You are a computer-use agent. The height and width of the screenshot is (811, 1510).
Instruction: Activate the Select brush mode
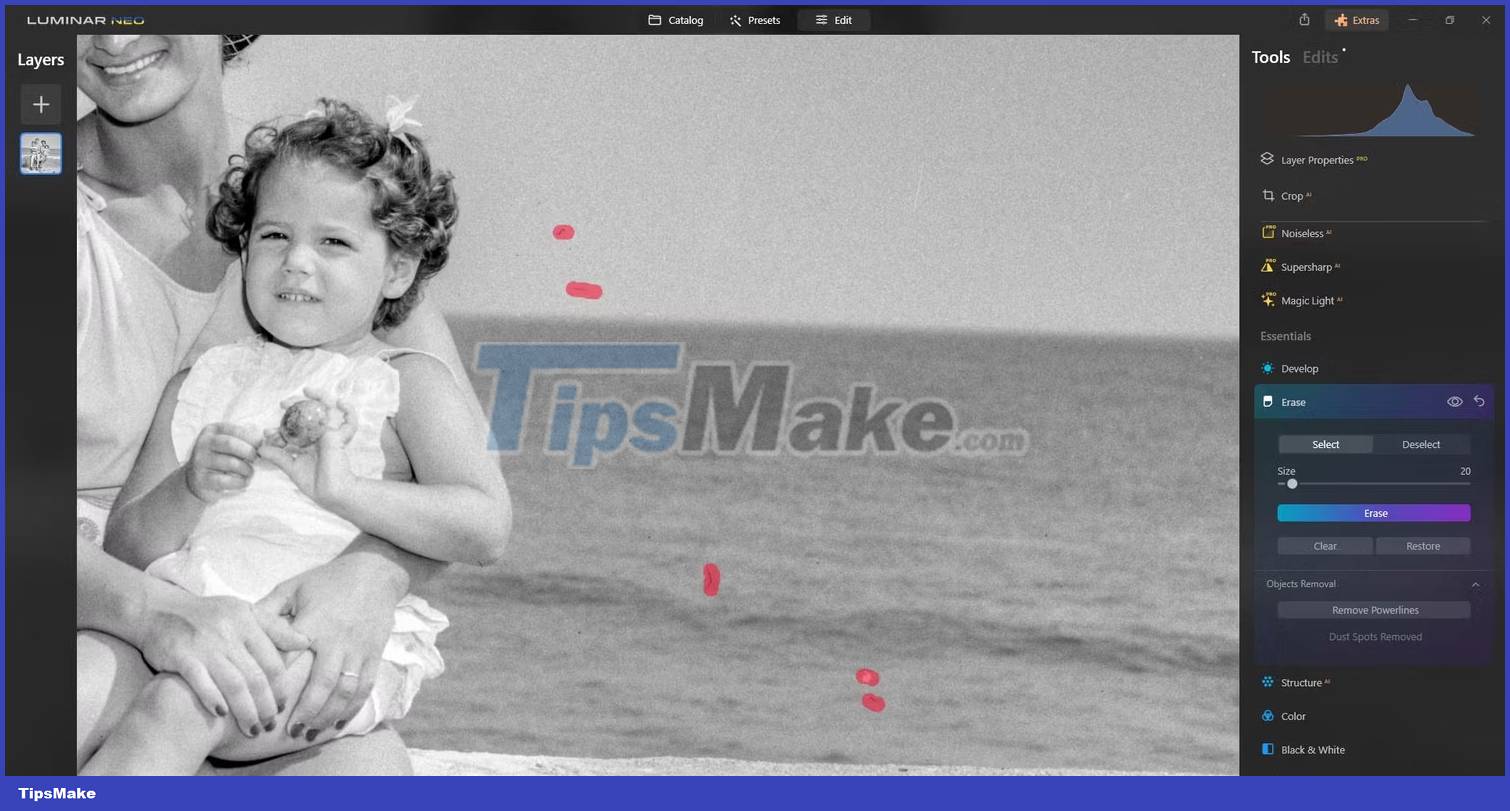point(1325,444)
